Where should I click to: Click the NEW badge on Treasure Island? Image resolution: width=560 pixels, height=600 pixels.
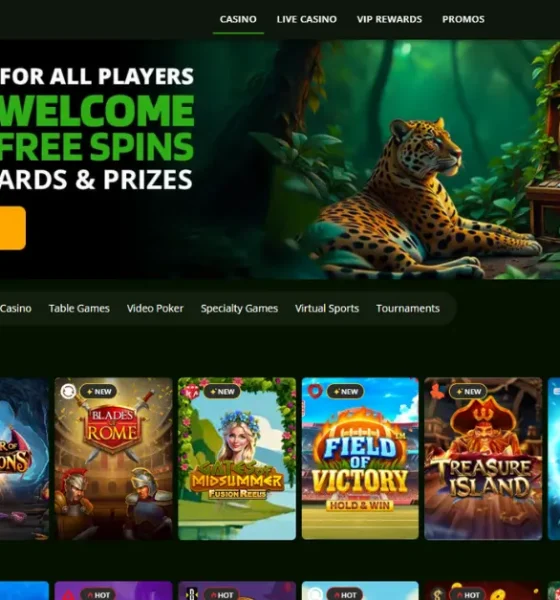(468, 391)
